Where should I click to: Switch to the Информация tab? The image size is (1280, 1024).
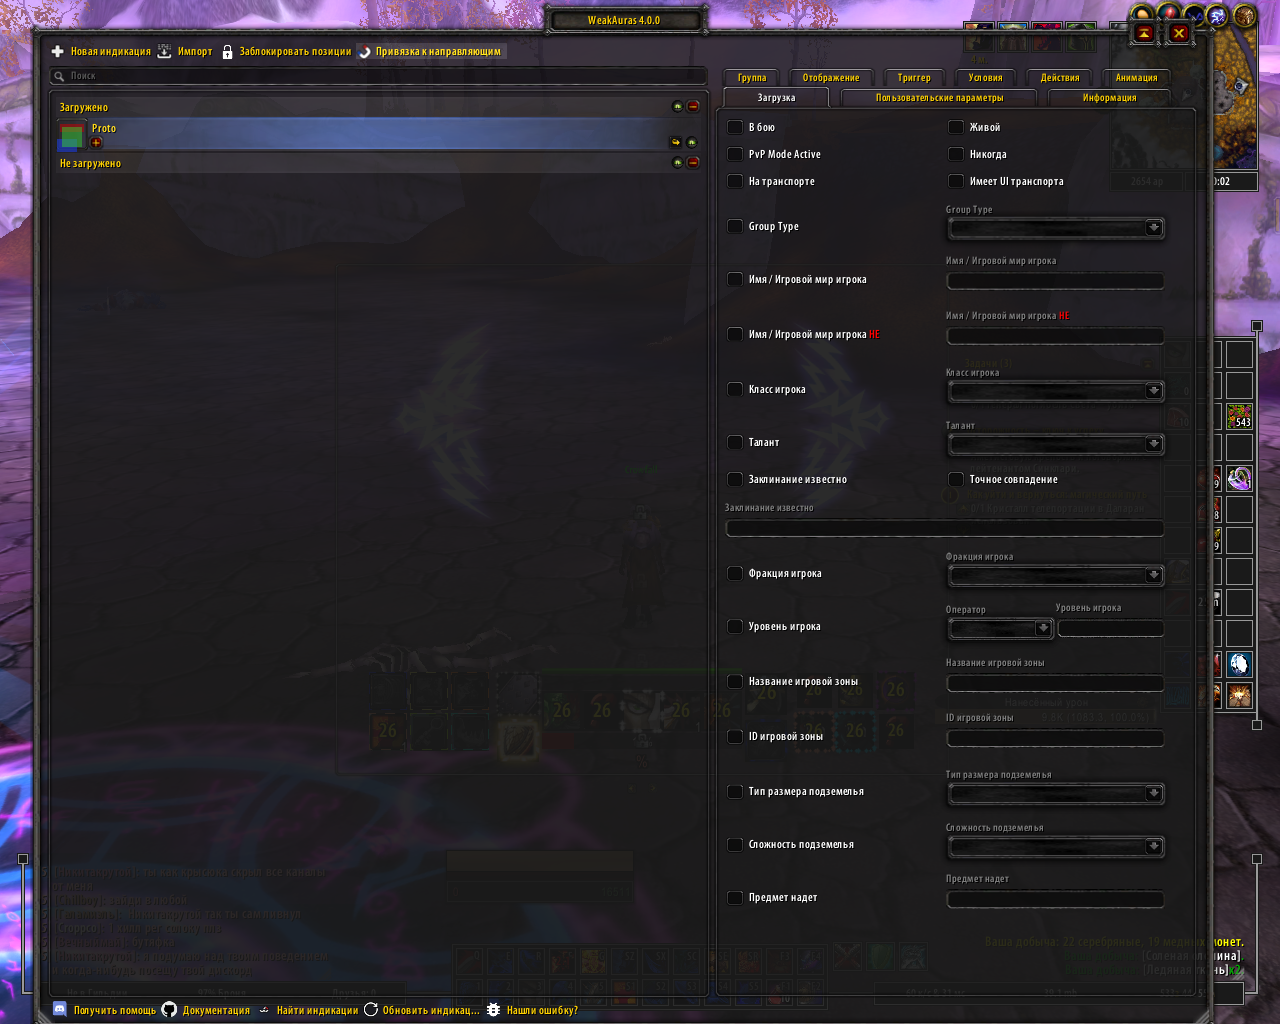click(x=1109, y=97)
